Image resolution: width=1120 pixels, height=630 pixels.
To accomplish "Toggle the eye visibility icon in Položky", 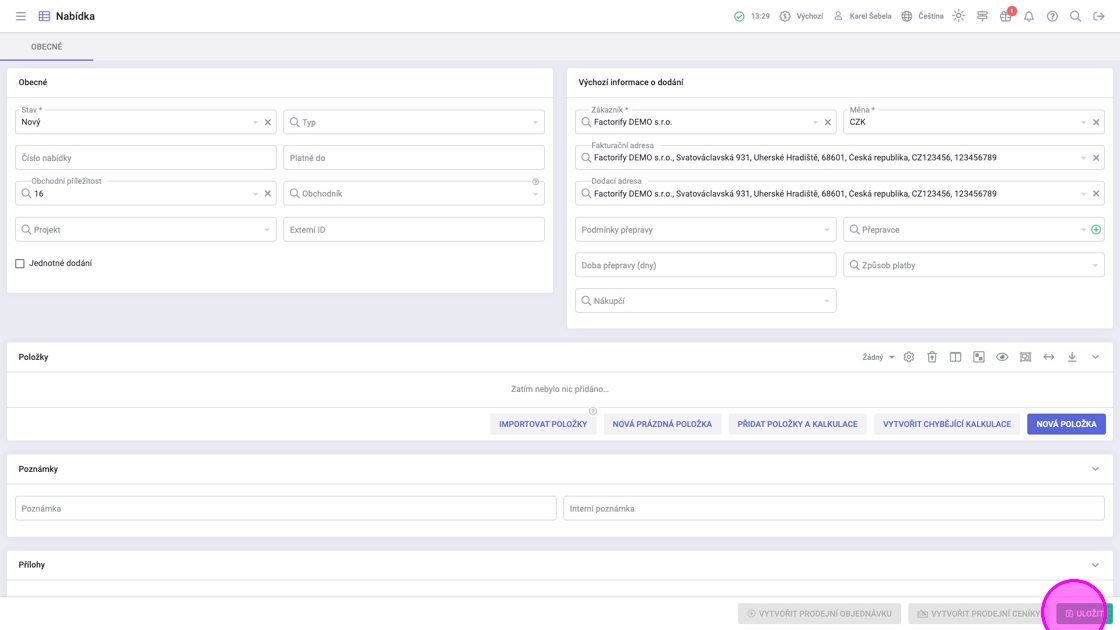I will (x=1002, y=357).
